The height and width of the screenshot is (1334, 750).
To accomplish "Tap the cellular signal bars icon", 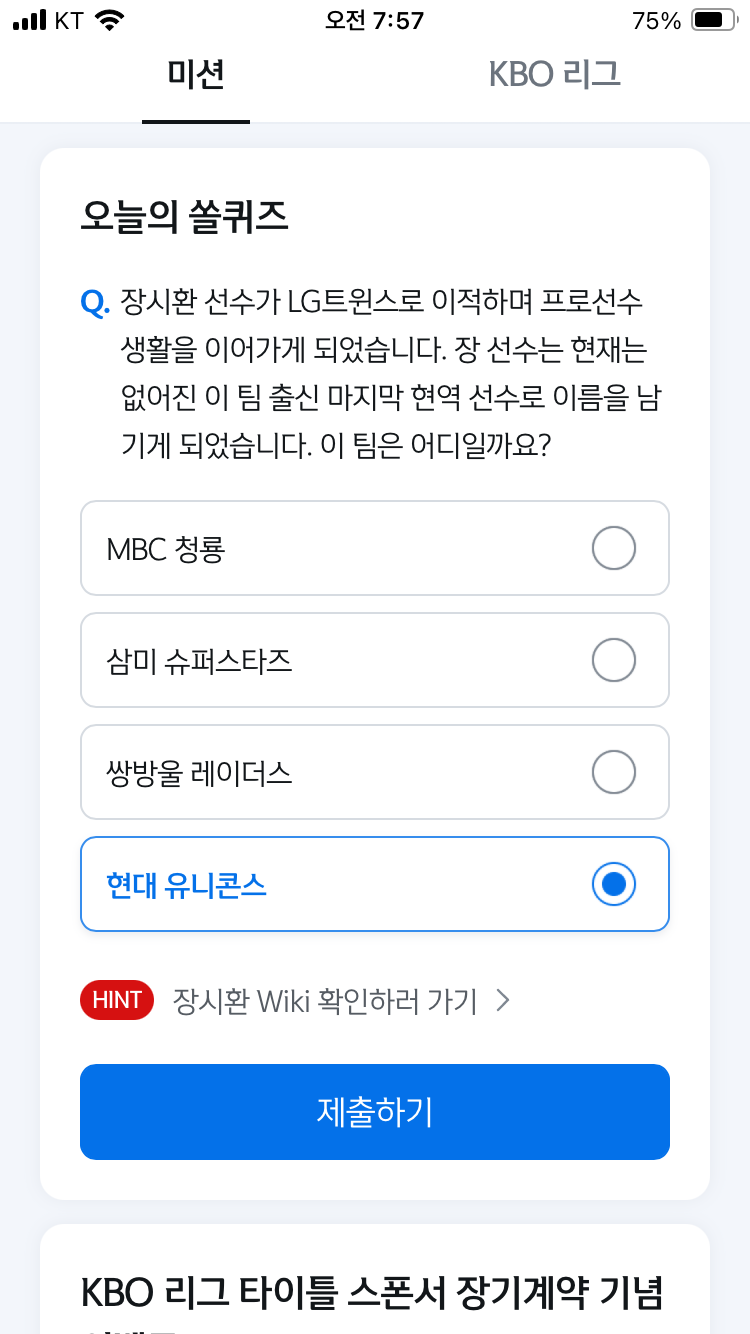I will tap(30, 20).
